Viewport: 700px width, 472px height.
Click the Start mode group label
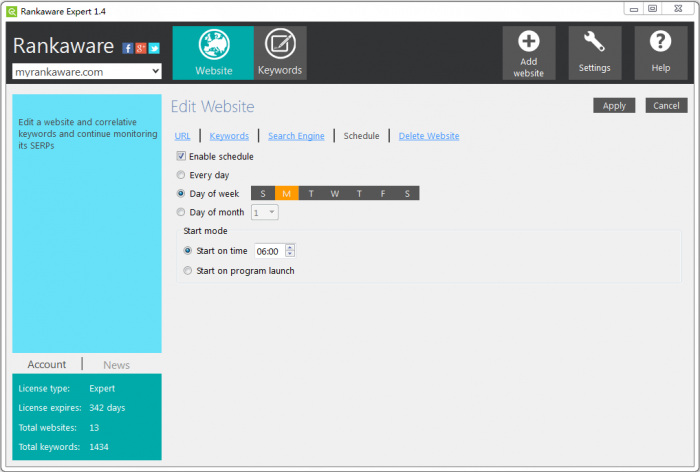[x=205, y=231]
